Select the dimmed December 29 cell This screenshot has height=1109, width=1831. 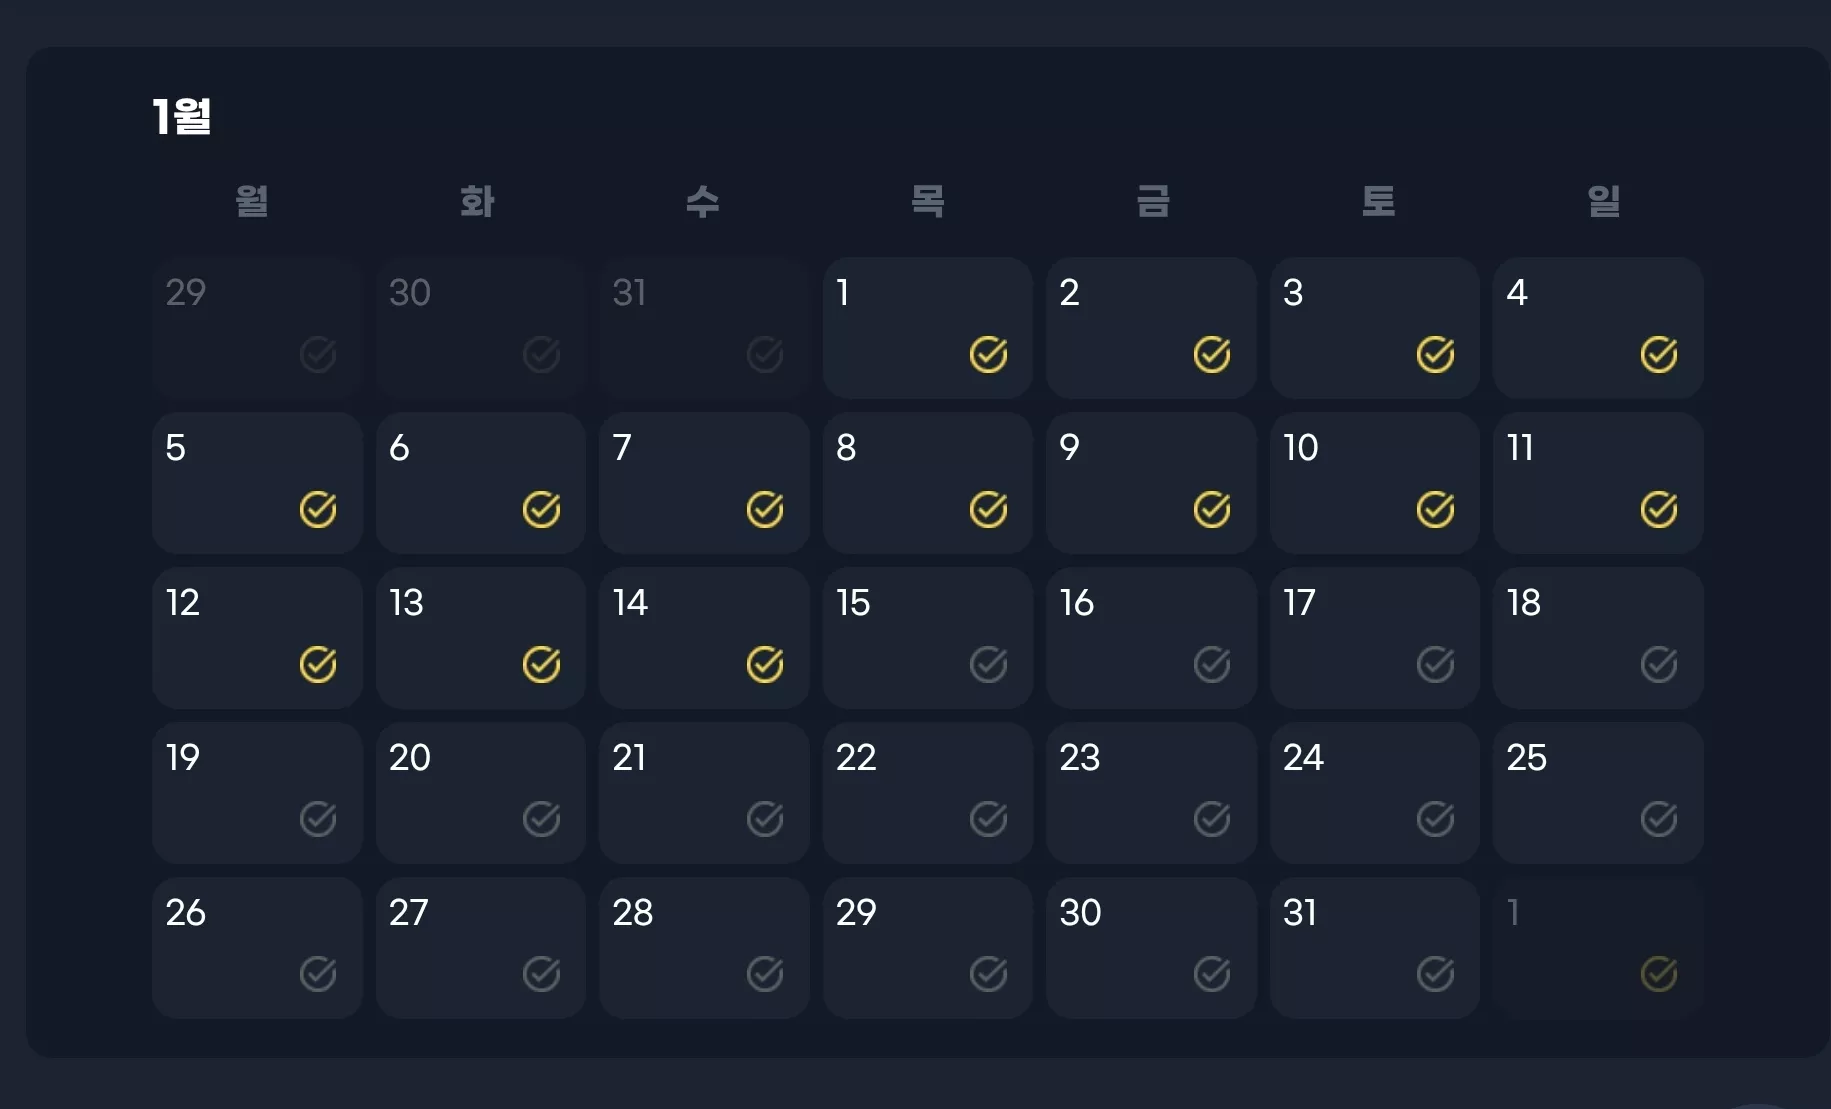click(x=257, y=328)
